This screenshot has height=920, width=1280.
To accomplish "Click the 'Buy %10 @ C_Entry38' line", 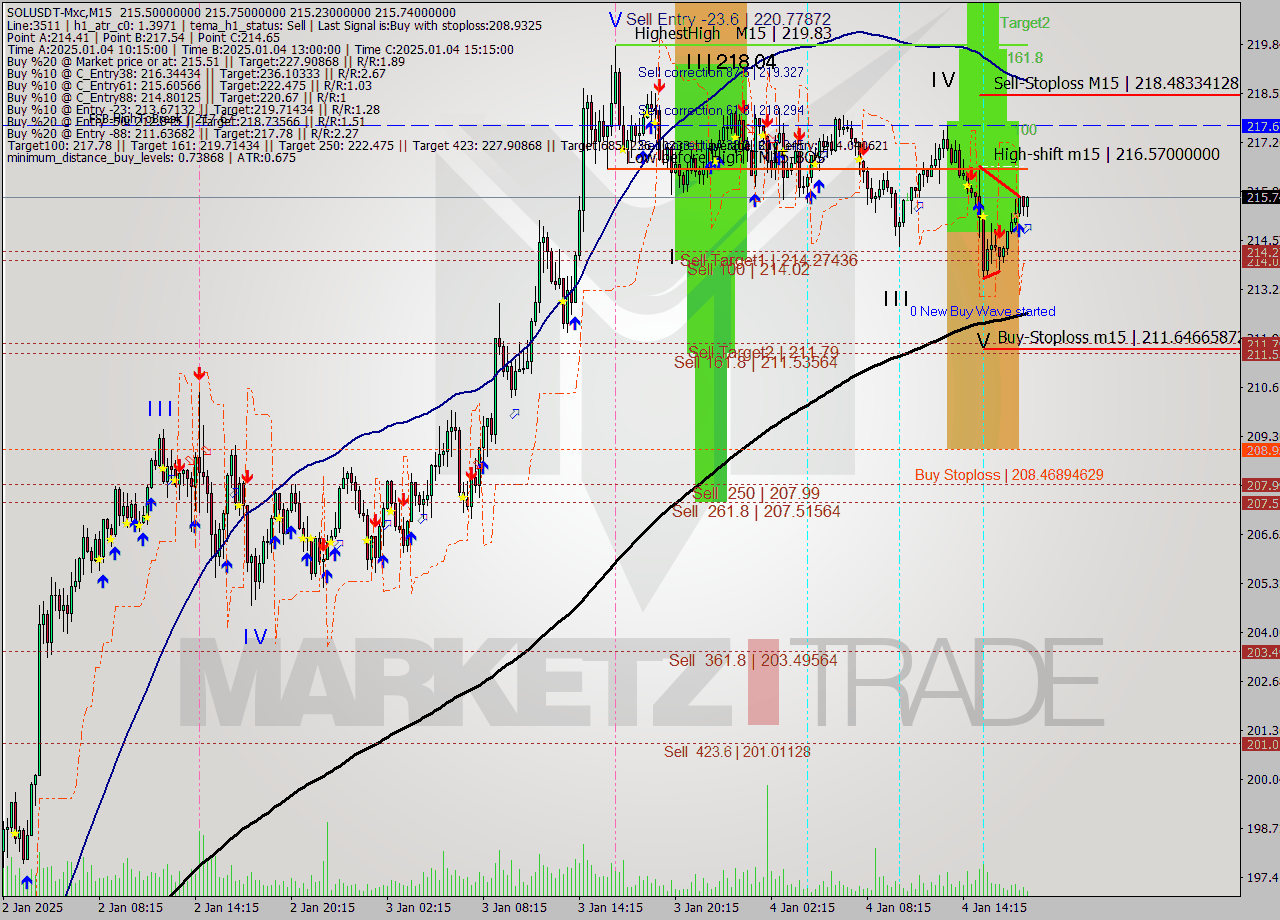I will pyautogui.click(x=195, y=73).
